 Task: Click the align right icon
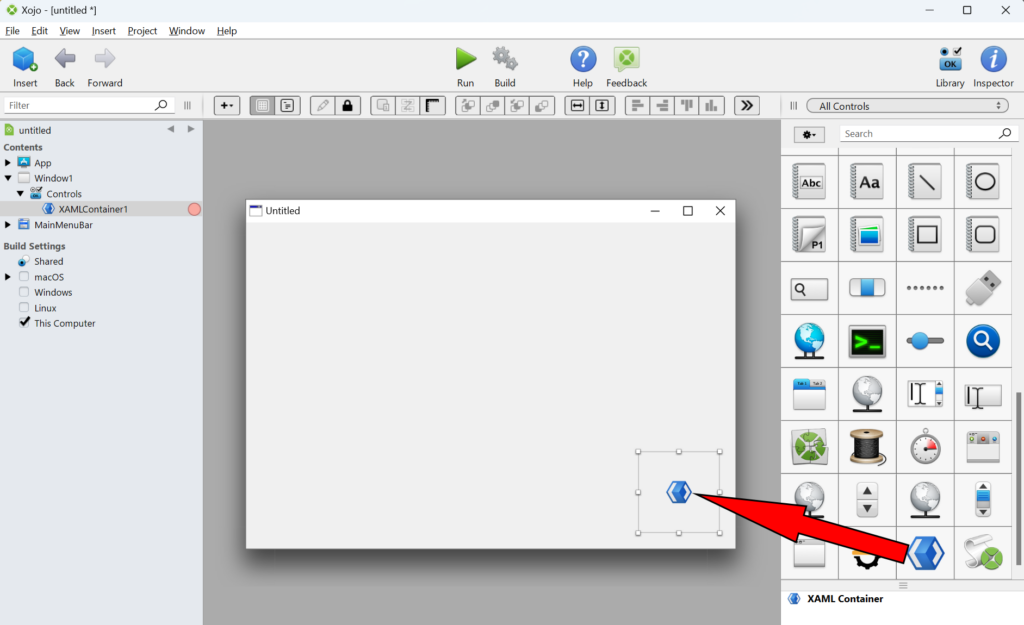click(x=662, y=105)
